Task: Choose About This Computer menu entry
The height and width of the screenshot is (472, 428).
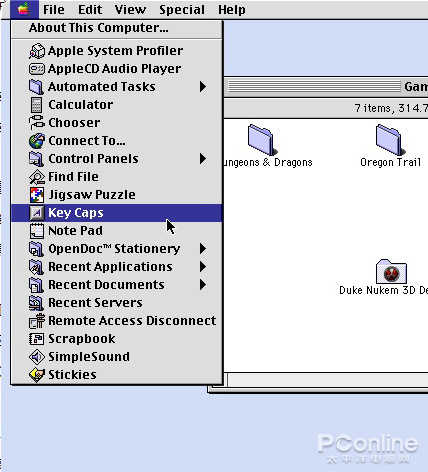Action: pyautogui.click(x=117, y=28)
